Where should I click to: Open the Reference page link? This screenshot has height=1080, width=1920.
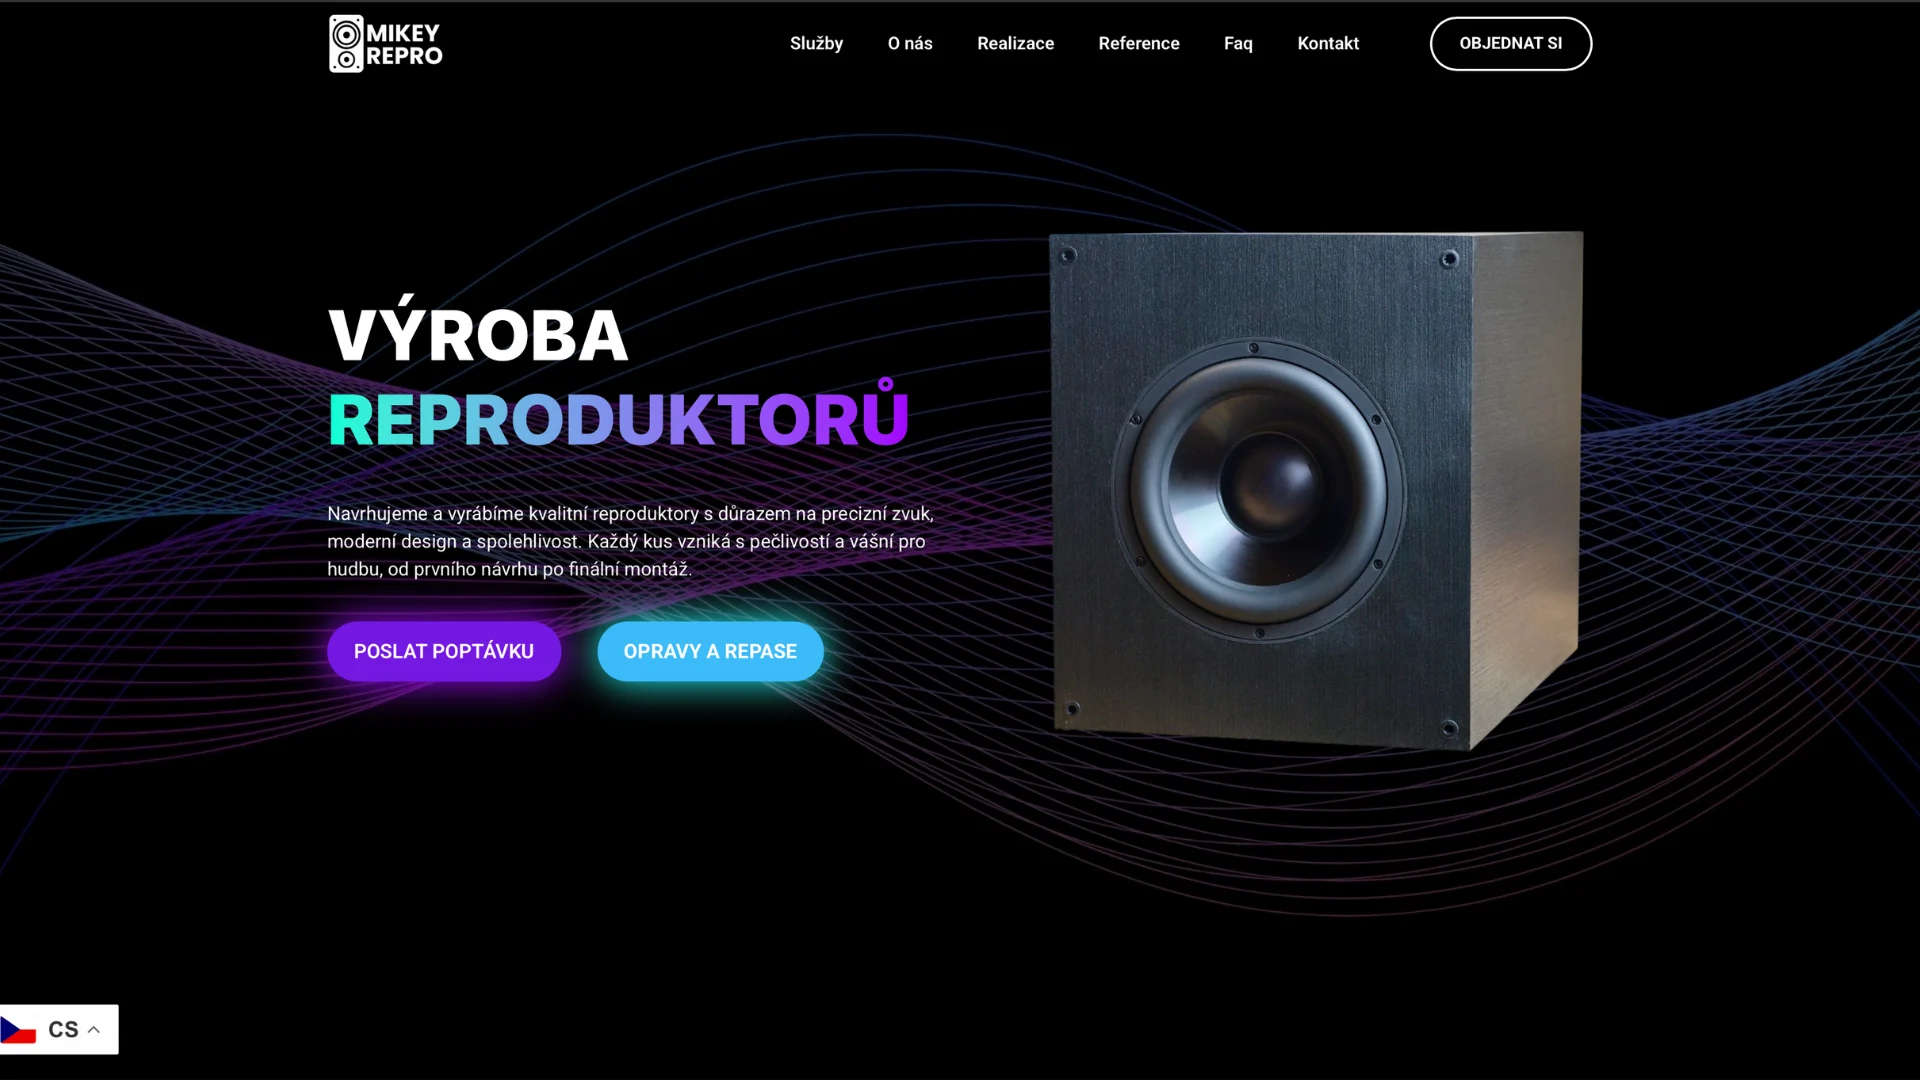(x=1139, y=43)
